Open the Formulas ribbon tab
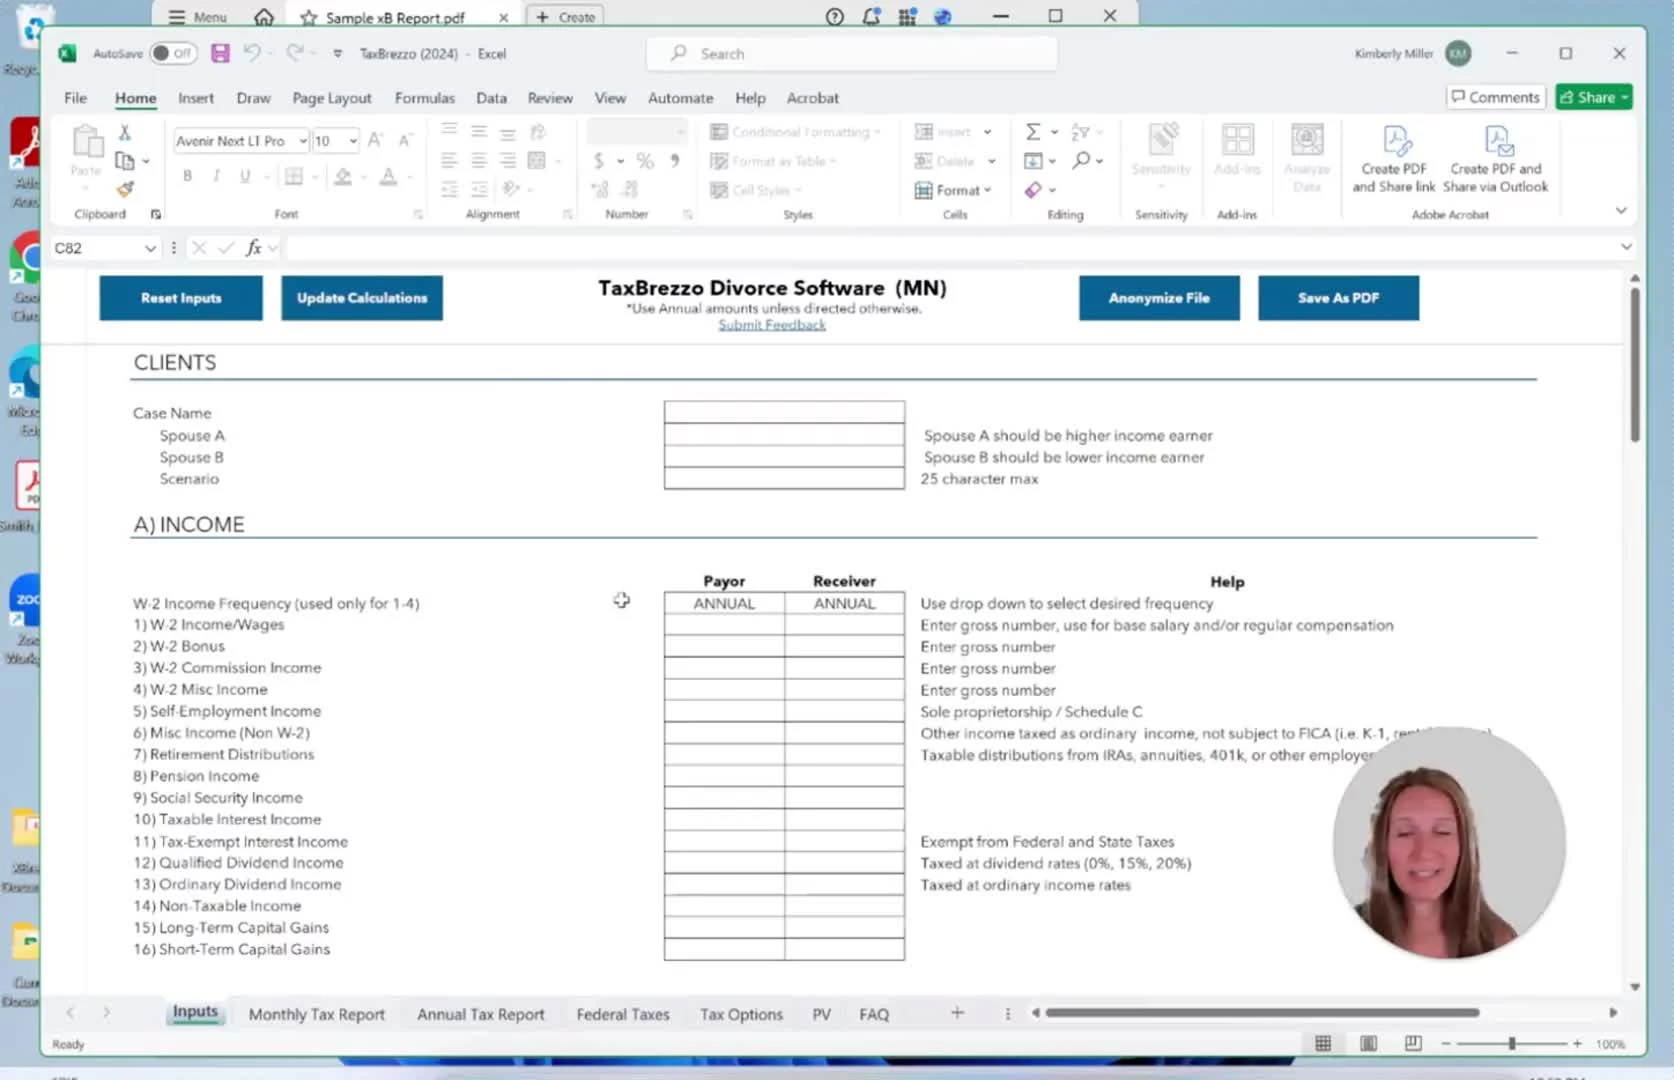The width and height of the screenshot is (1674, 1080). 424,98
